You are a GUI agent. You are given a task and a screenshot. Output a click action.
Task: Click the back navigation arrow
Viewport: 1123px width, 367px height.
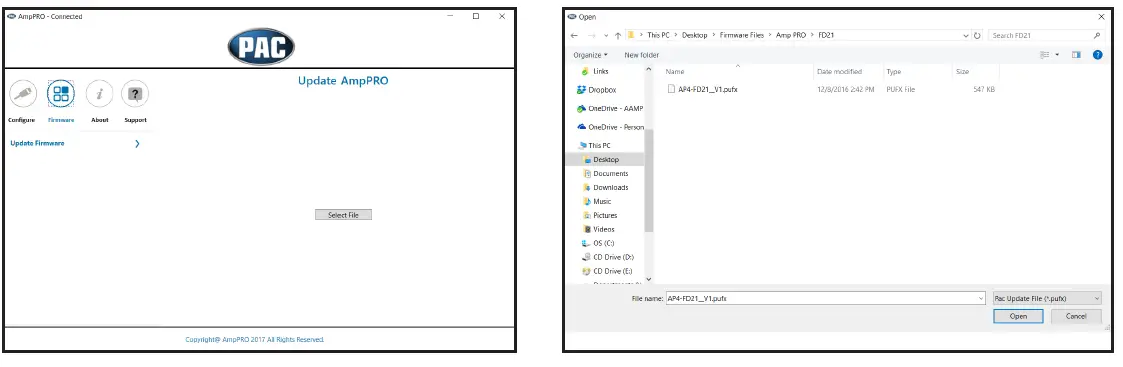coord(574,35)
